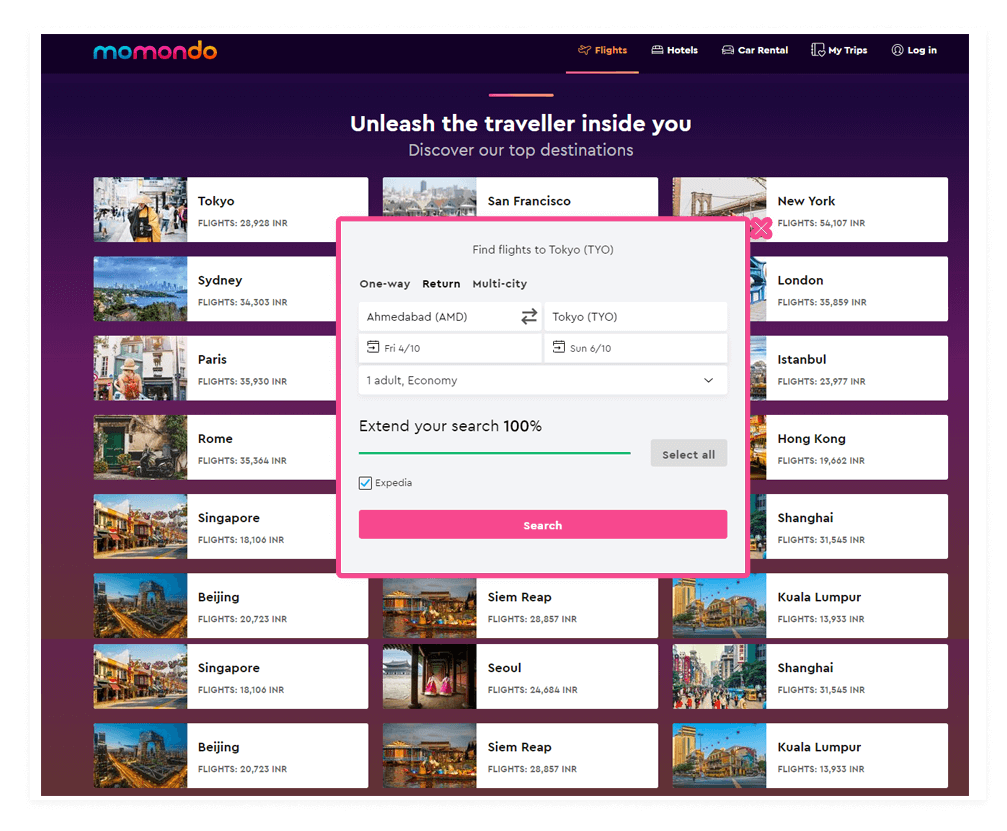Open the Sydney destination card
Screen dimensions: 1007x831
215,289
